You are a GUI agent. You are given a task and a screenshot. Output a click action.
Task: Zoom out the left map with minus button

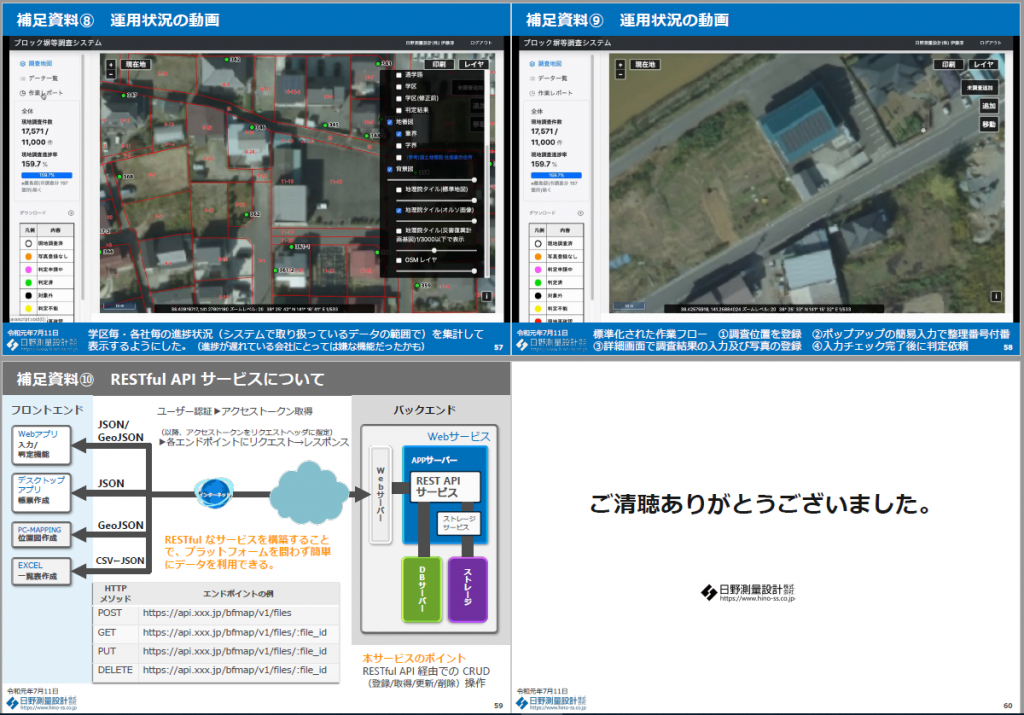tap(110, 73)
